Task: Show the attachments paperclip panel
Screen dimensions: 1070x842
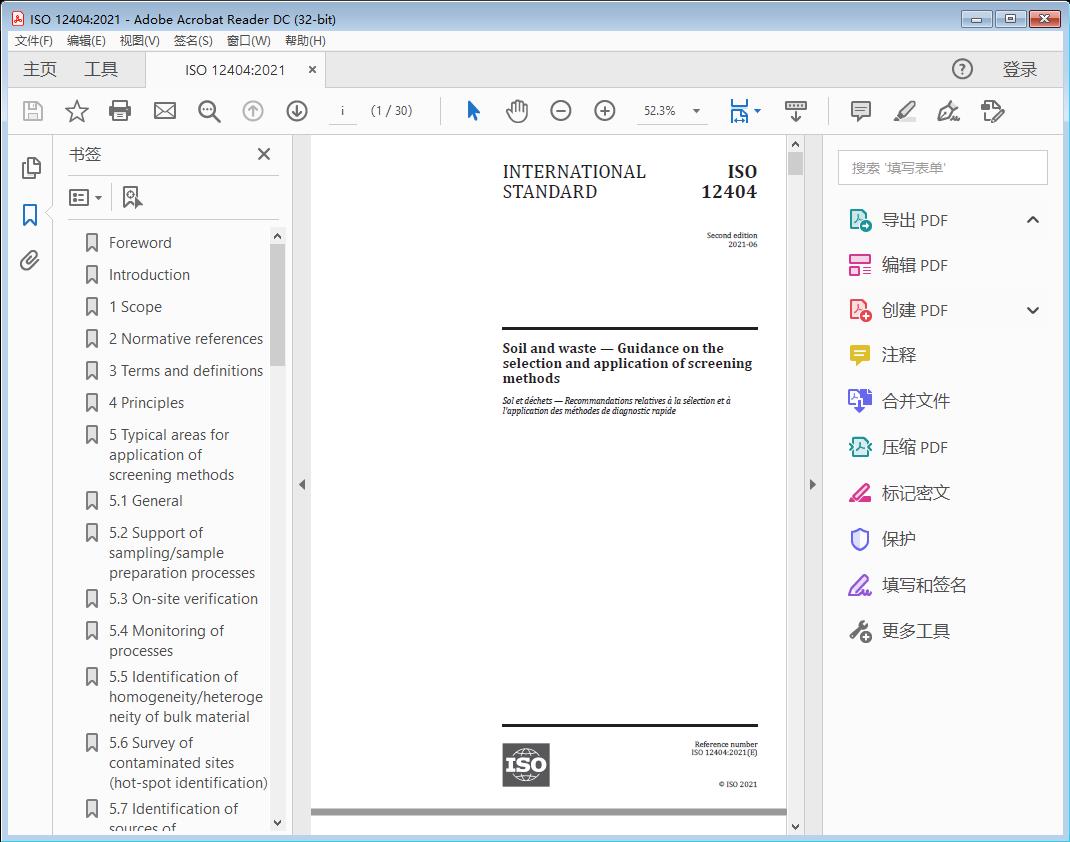Action: (30, 261)
